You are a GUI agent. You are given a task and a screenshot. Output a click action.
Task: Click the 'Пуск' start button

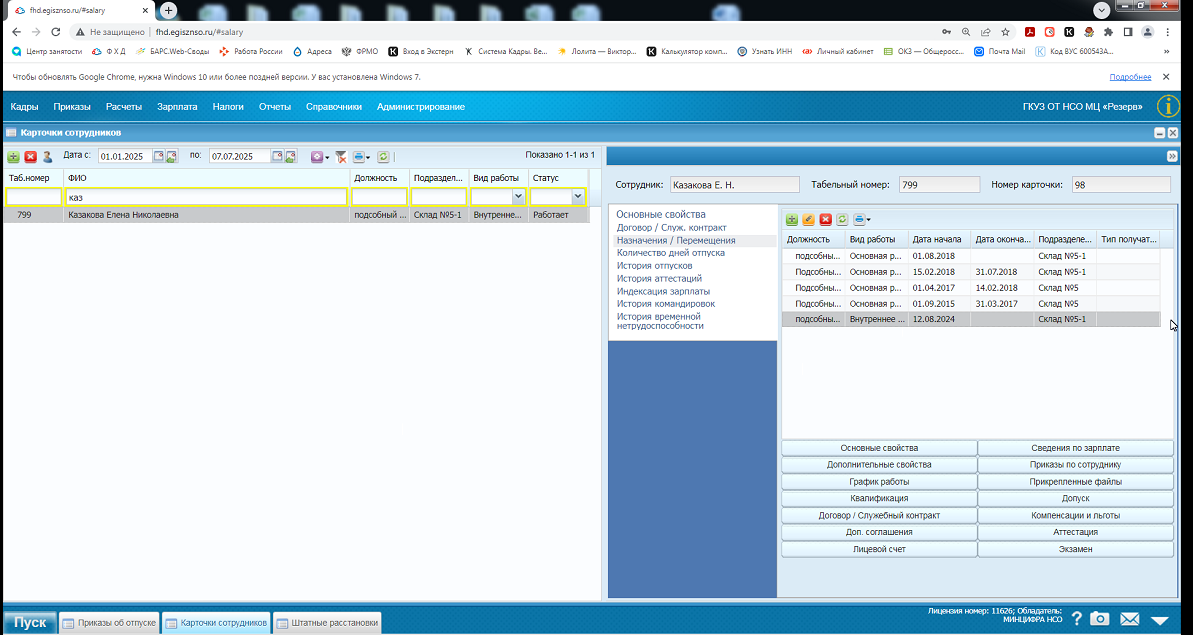tap(30, 622)
